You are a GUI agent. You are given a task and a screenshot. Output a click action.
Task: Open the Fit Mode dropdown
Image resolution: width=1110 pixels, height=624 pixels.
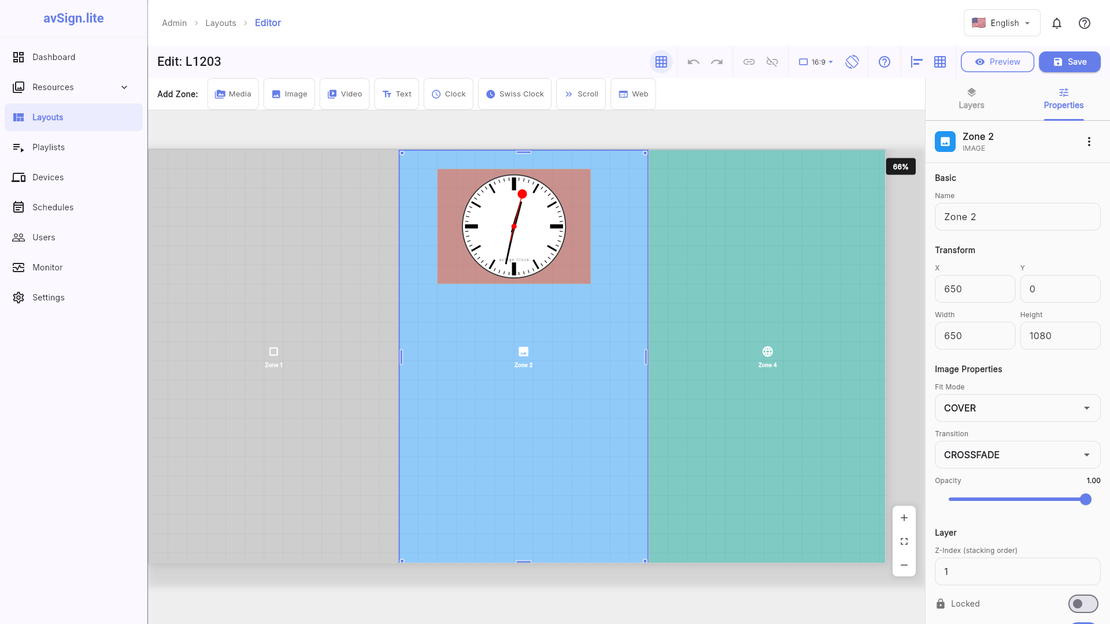point(1017,407)
